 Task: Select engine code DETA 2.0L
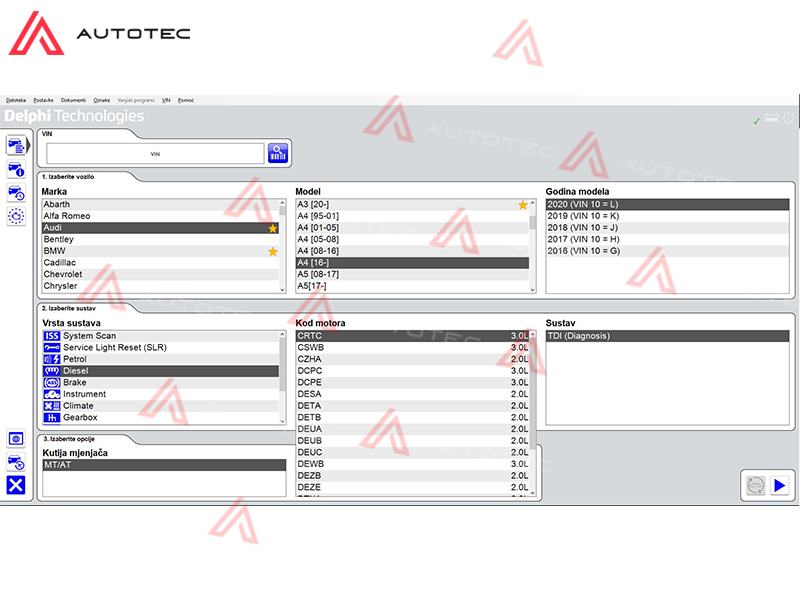click(x=412, y=406)
